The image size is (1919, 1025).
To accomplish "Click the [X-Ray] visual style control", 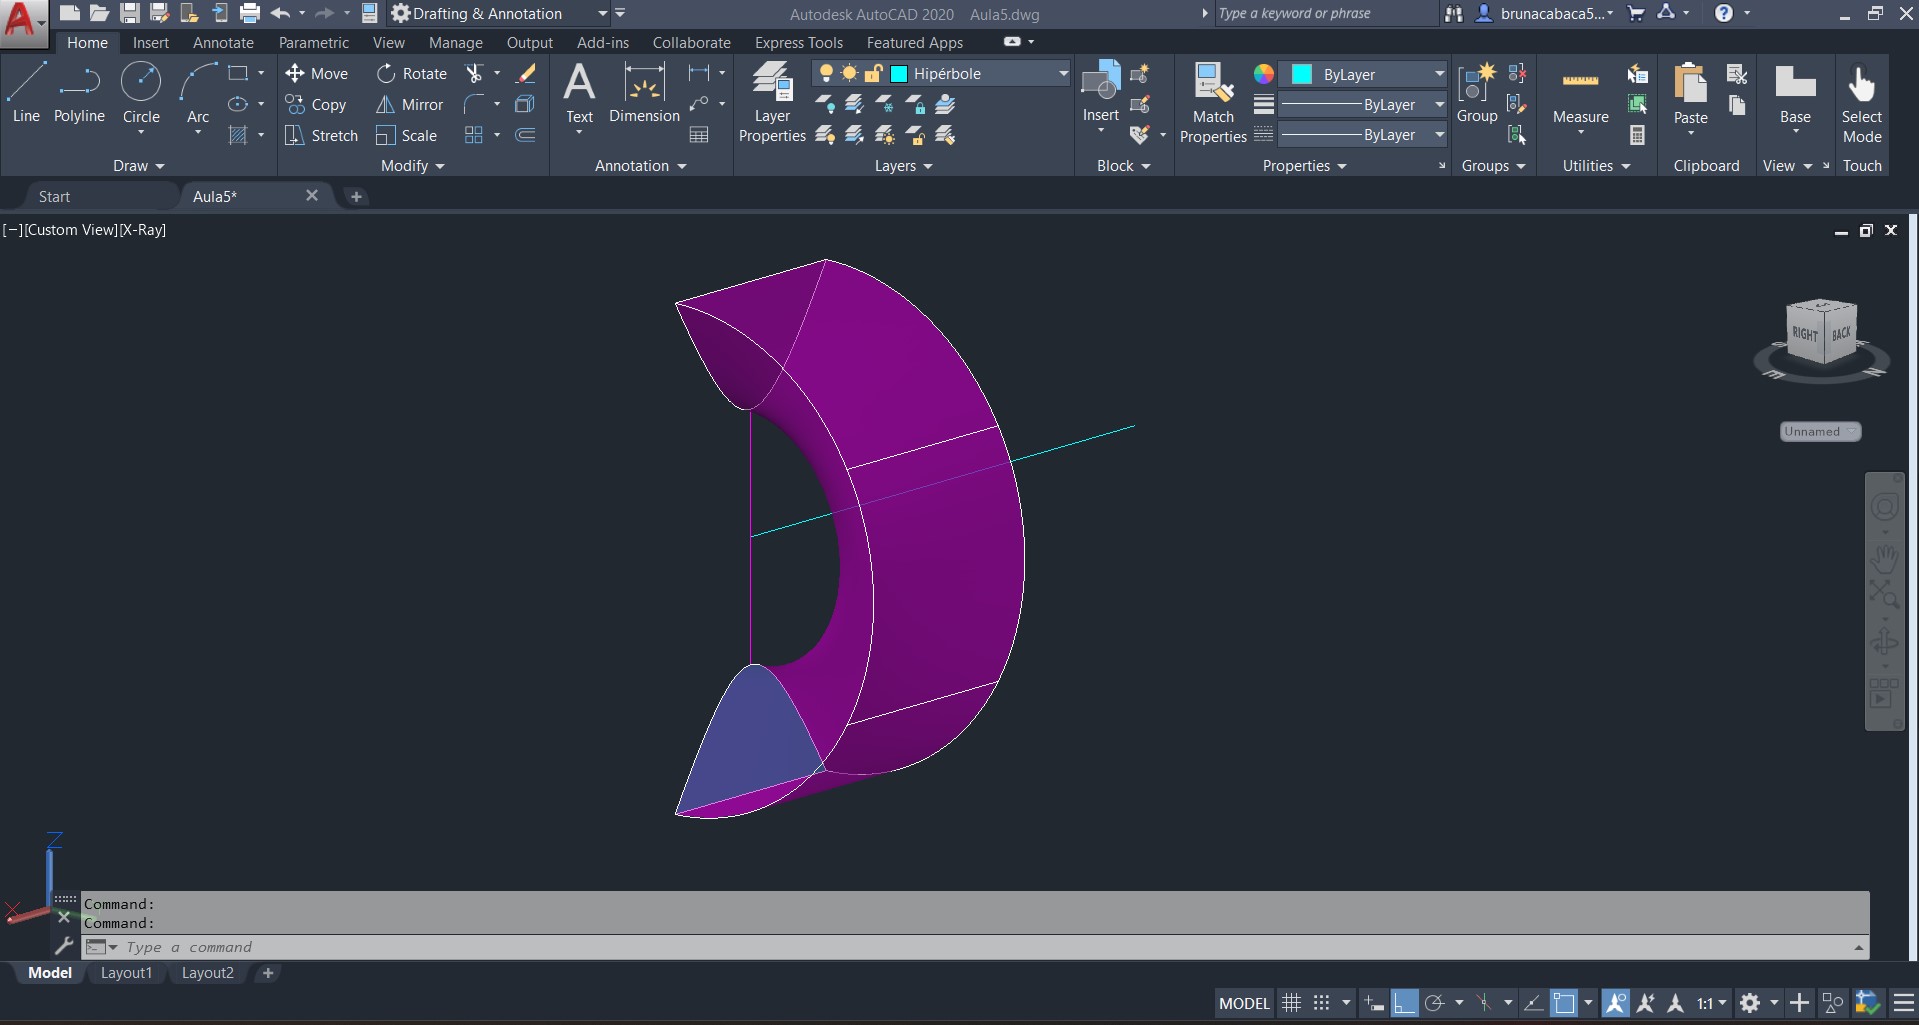I will tap(142, 229).
